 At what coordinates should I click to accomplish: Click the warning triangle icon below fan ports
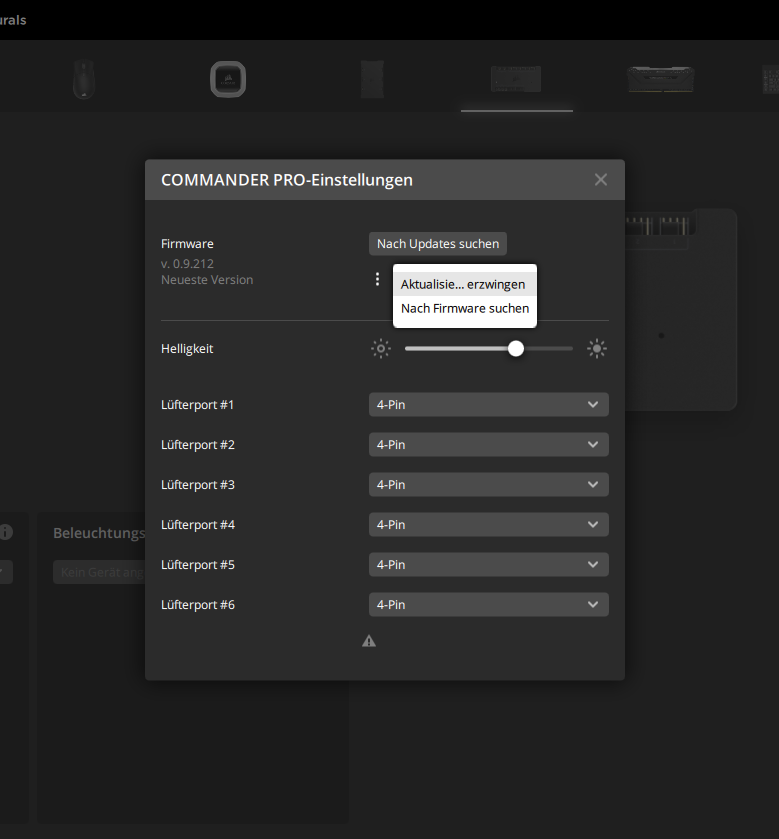pos(369,641)
